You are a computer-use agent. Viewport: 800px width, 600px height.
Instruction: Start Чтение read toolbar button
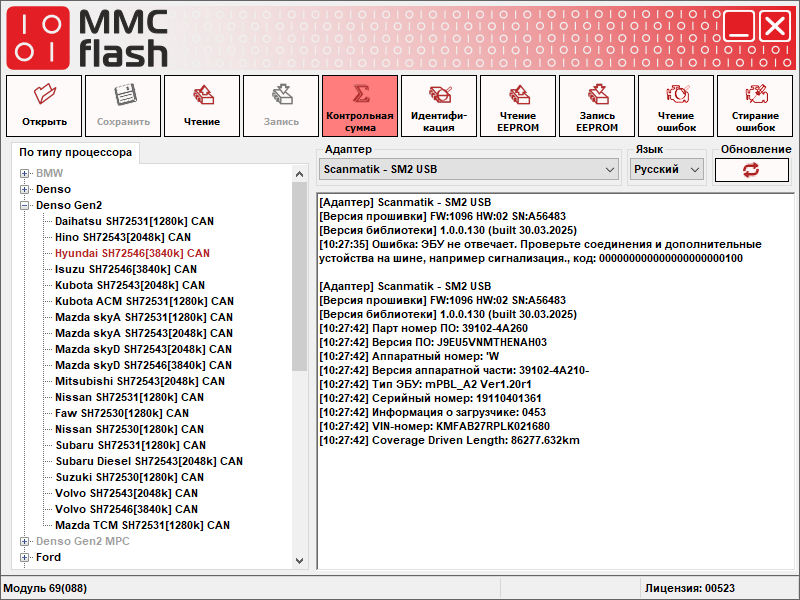[x=202, y=106]
